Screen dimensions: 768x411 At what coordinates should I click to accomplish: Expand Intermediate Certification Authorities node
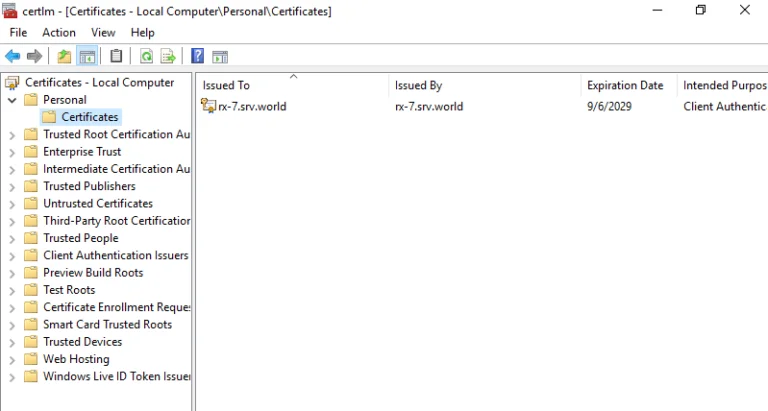(12, 169)
